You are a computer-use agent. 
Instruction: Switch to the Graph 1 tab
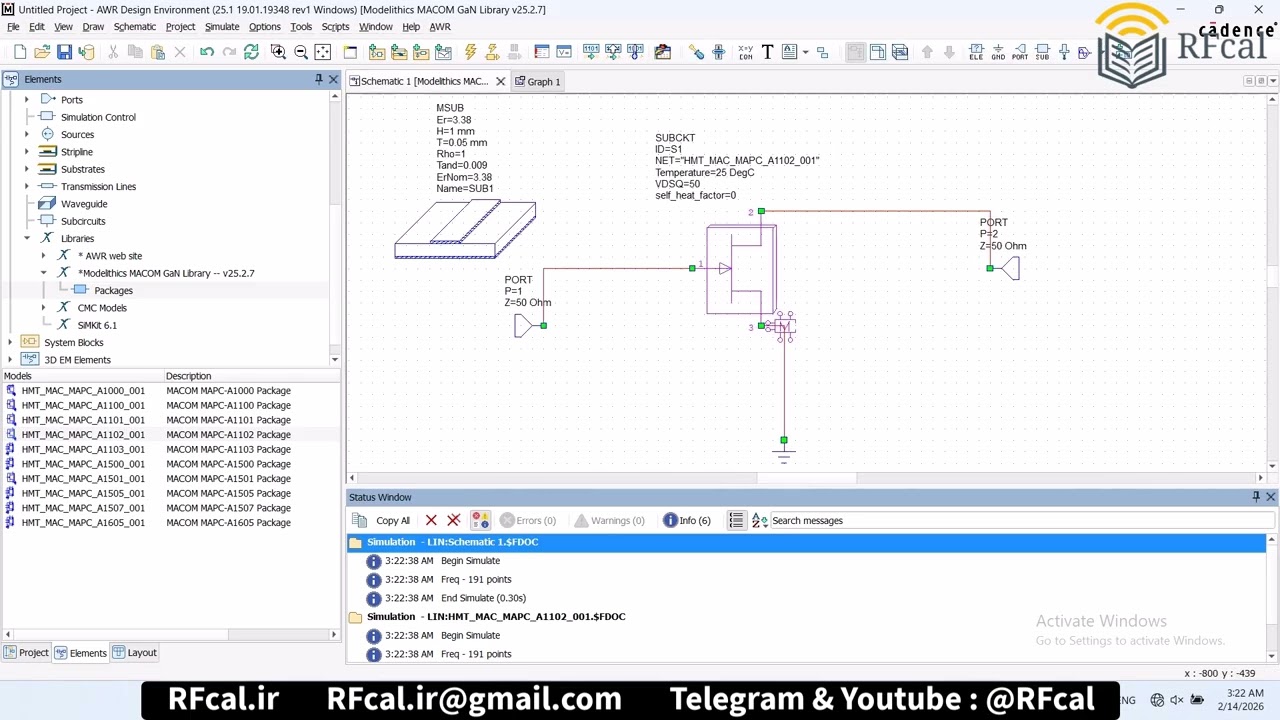pyautogui.click(x=537, y=81)
